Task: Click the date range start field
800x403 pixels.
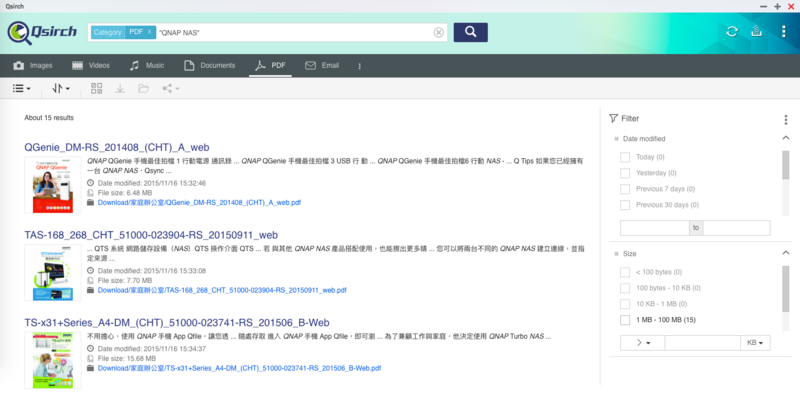Action: click(655, 228)
